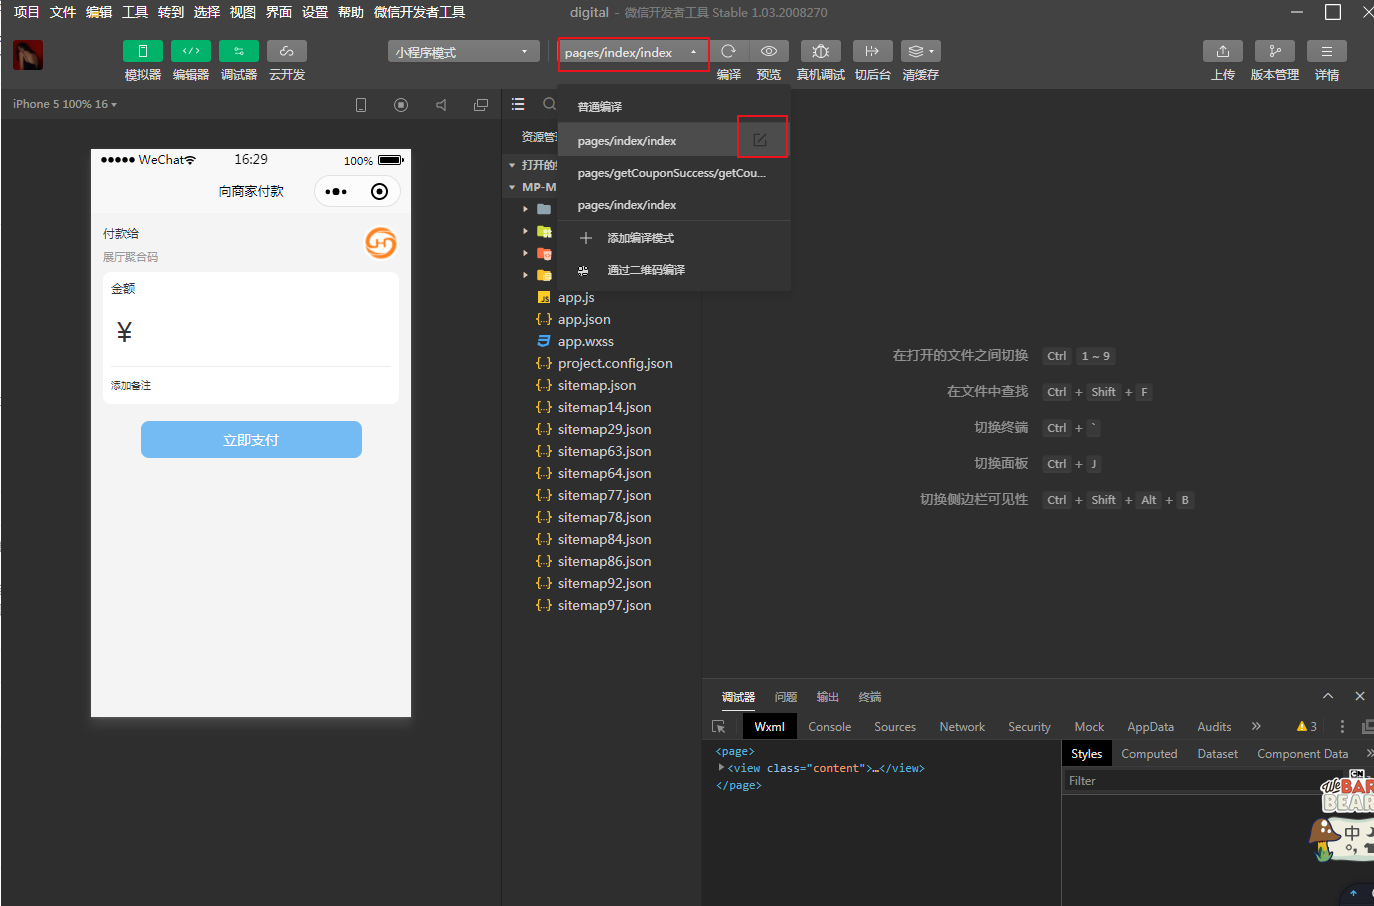The width and height of the screenshot is (1374, 906).
Task: Open sitemap14.json file
Action: tap(604, 407)
